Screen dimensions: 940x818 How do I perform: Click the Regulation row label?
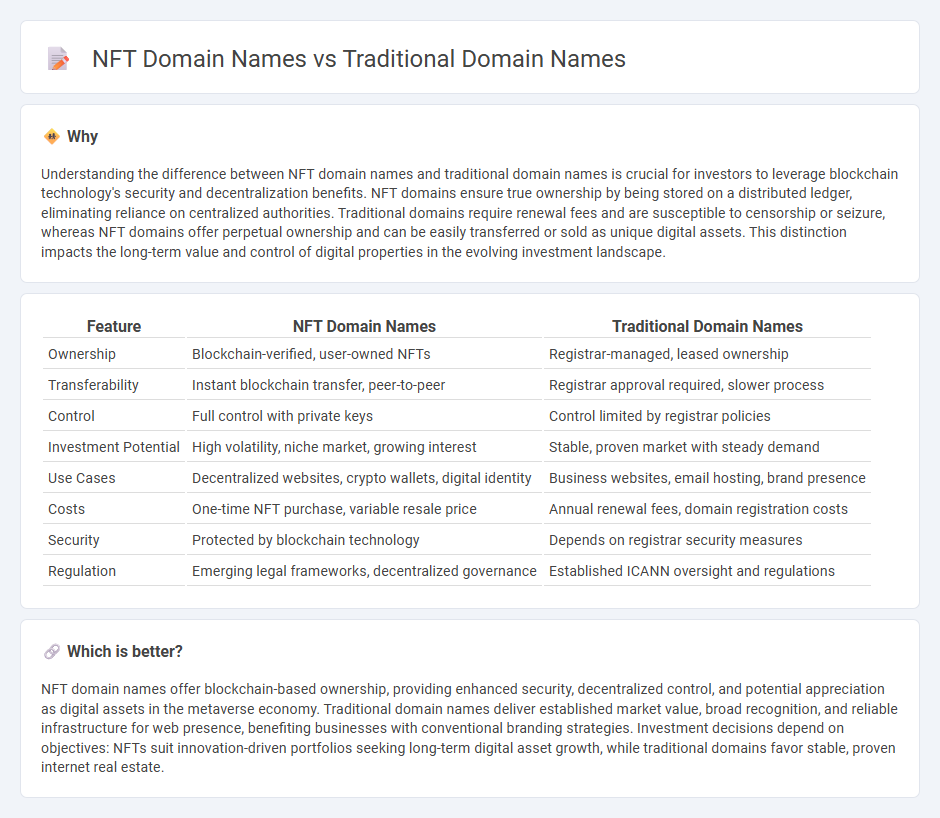(82, 571)
